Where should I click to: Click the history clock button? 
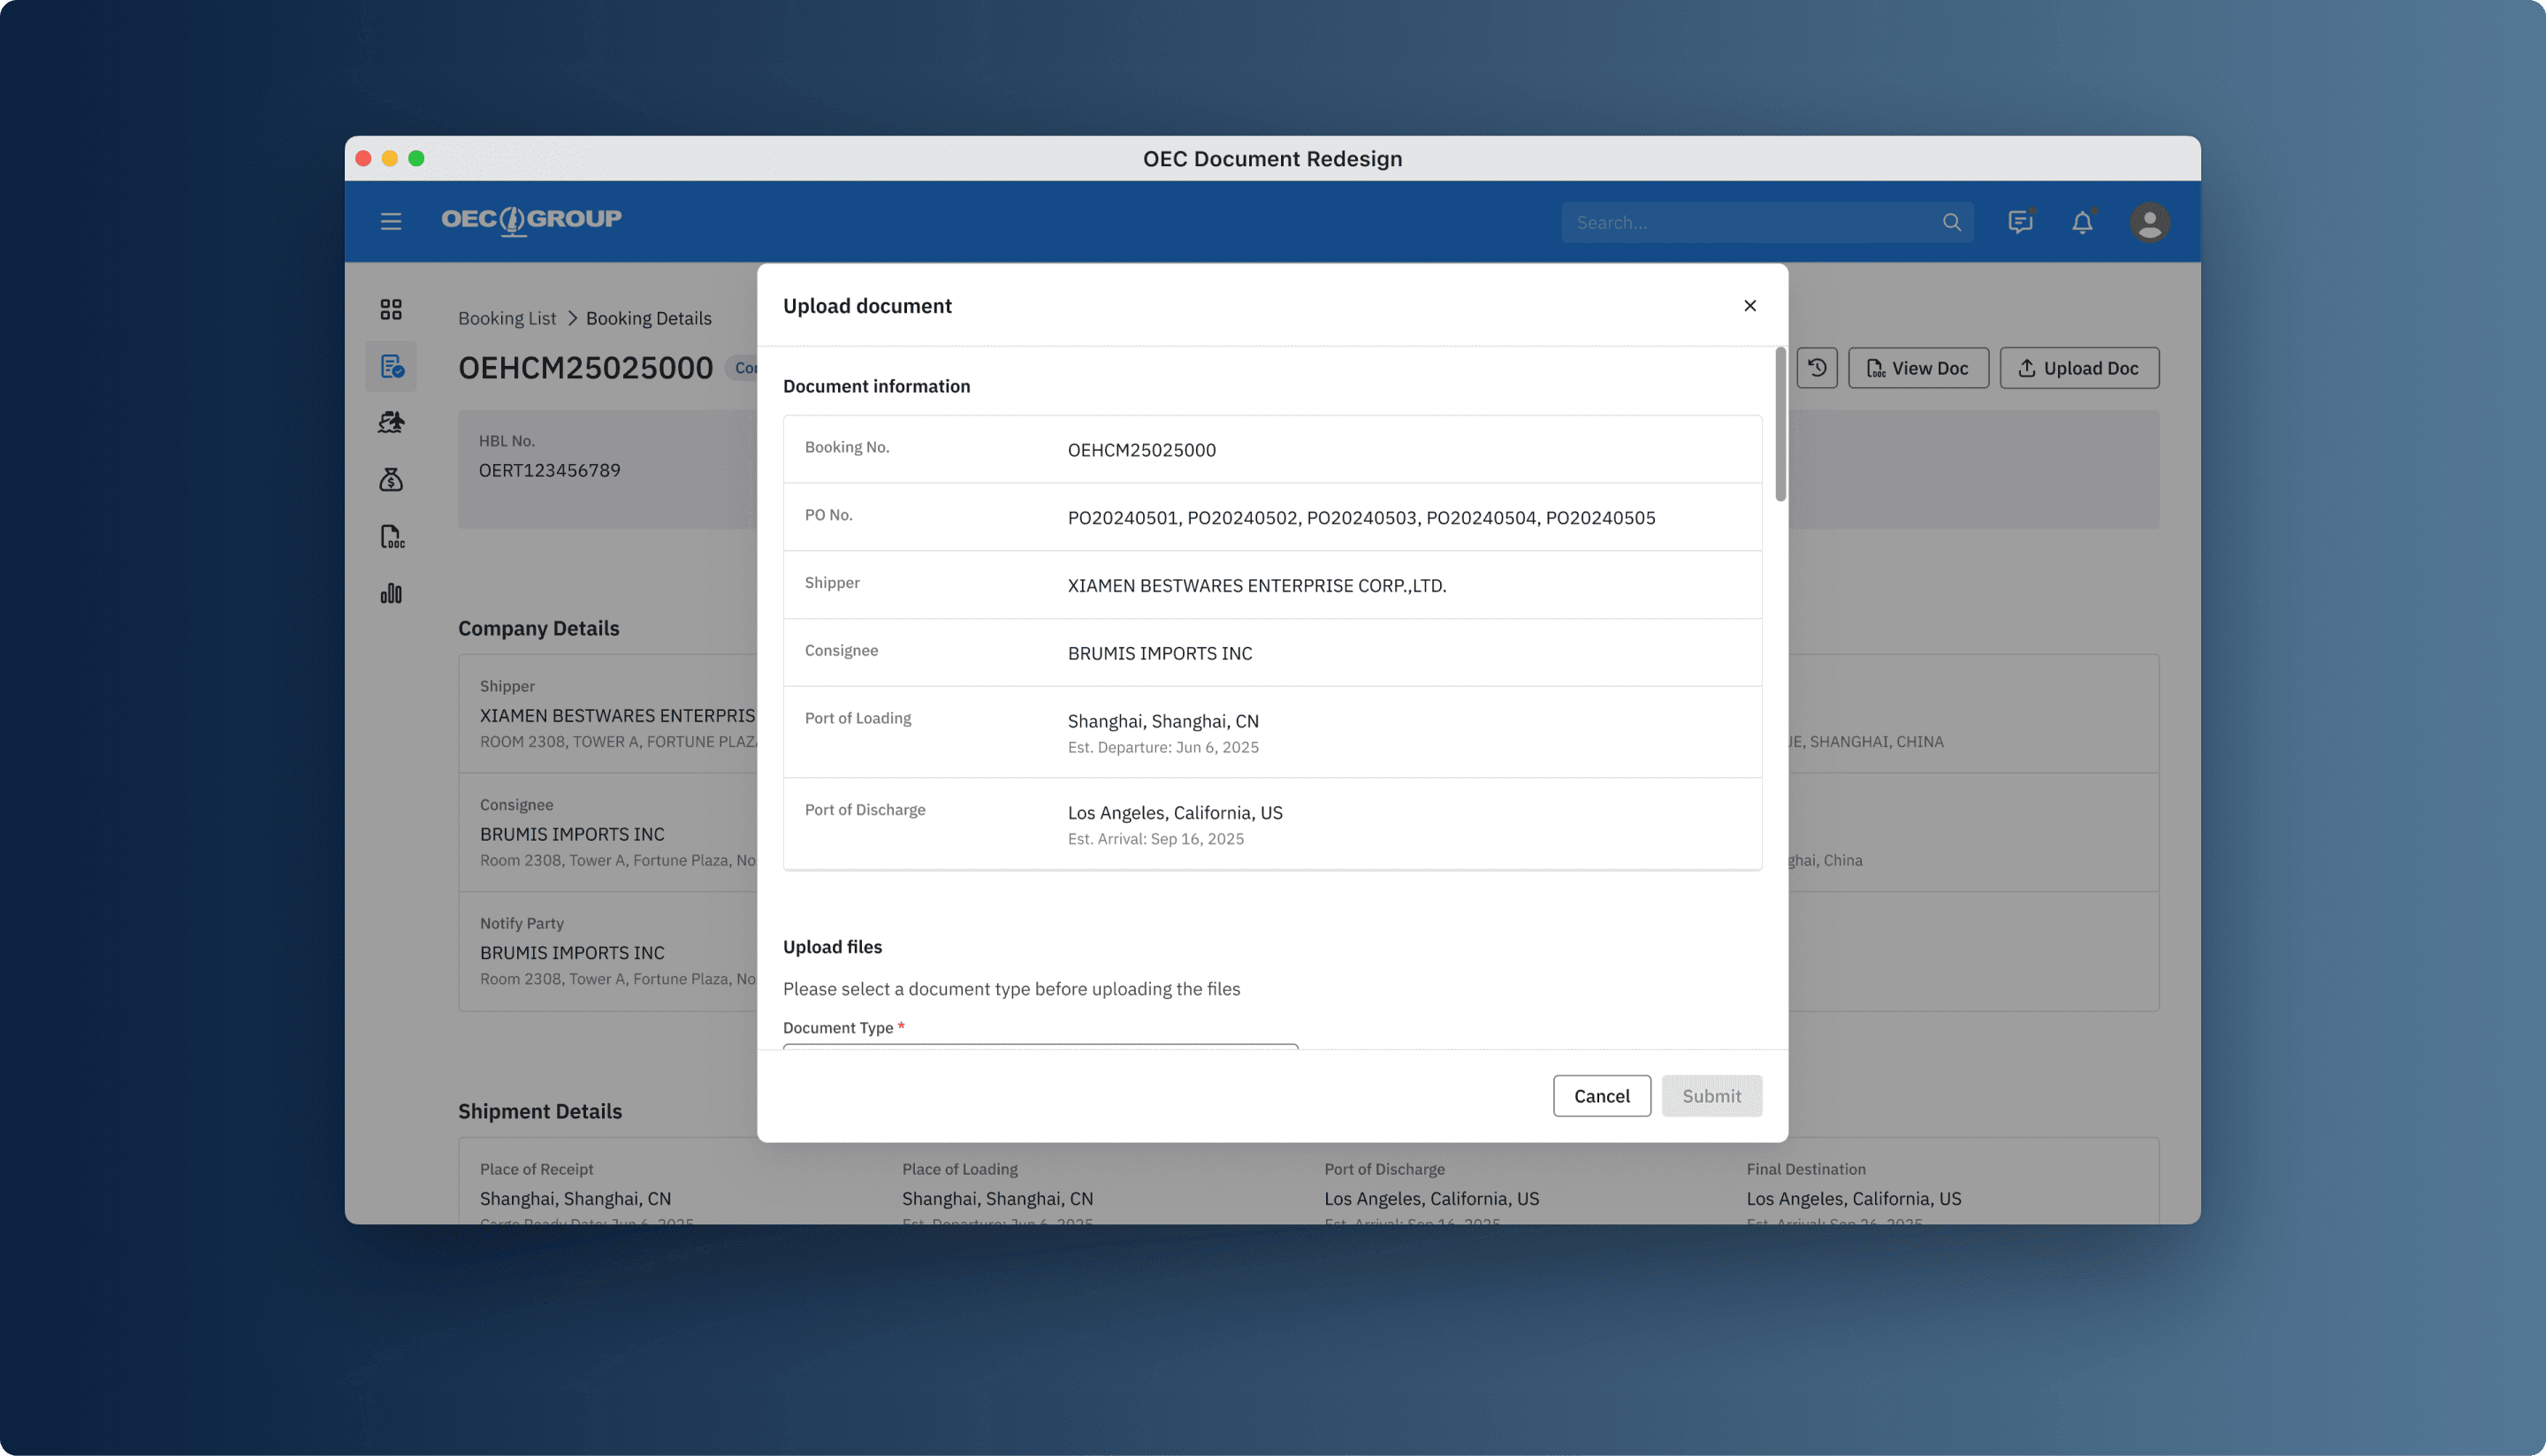tap(1817, 368)
